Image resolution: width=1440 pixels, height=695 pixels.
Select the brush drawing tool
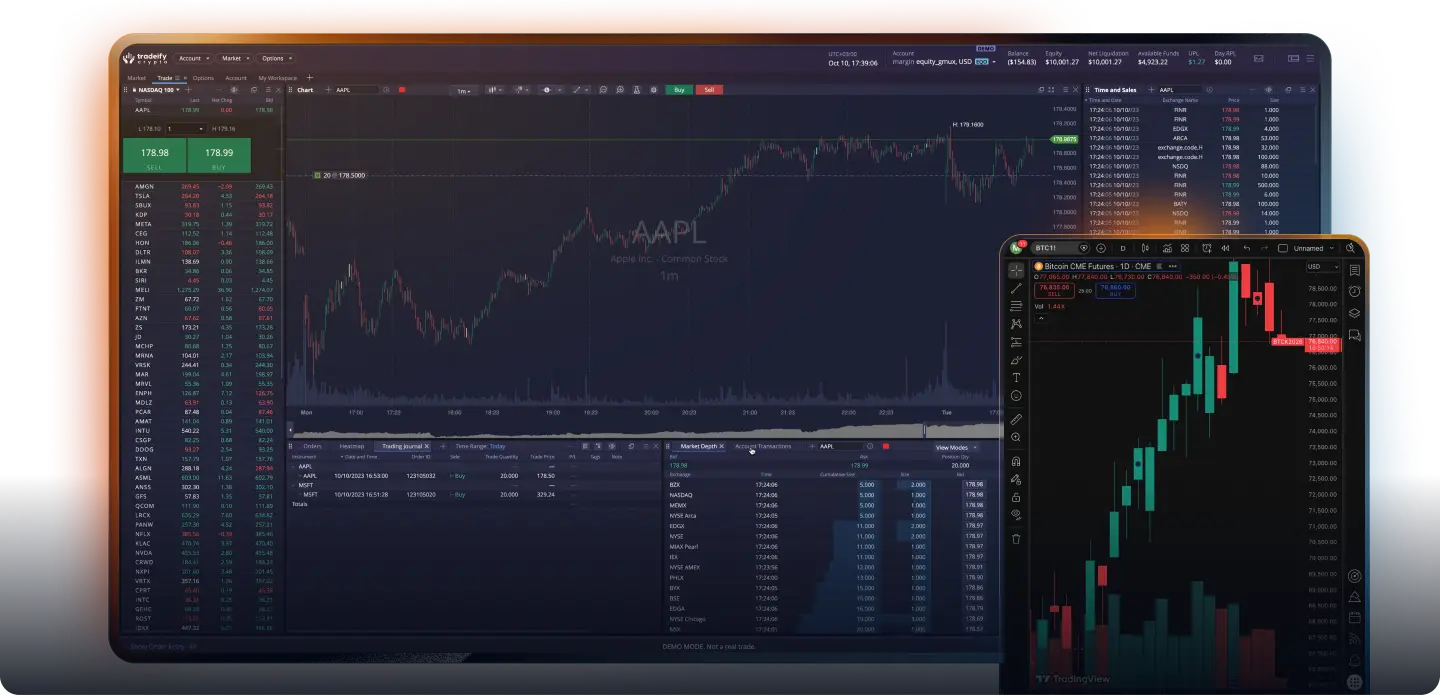(1016, 359)
